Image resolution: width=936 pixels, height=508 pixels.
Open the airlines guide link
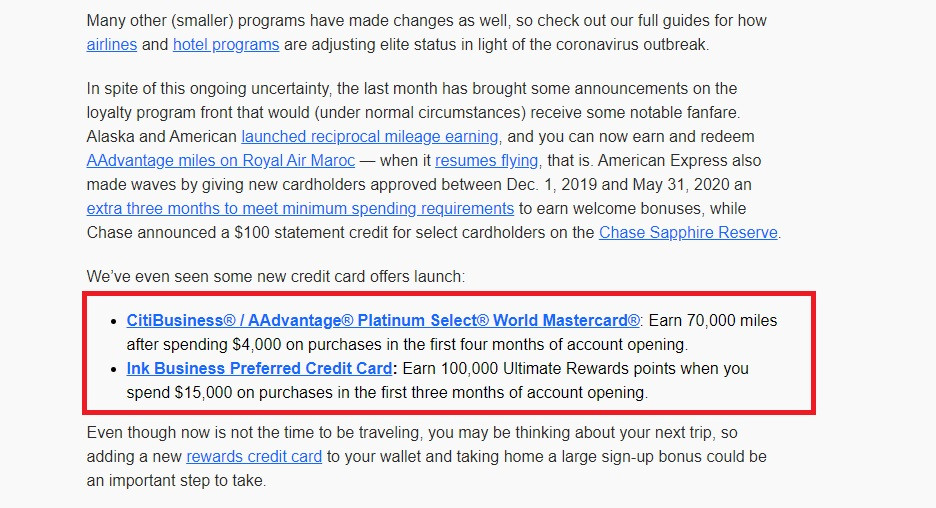tap(112, 45)
